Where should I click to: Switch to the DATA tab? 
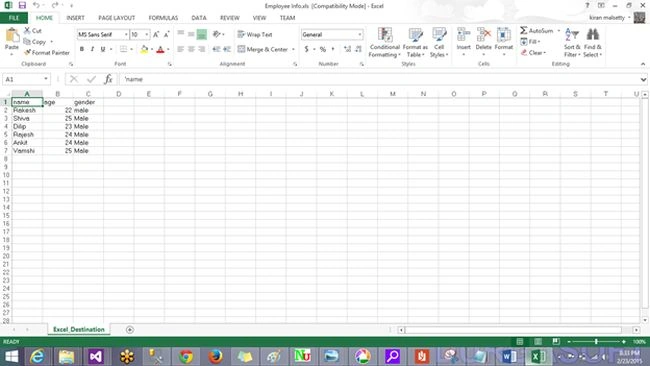click(199, 18)
